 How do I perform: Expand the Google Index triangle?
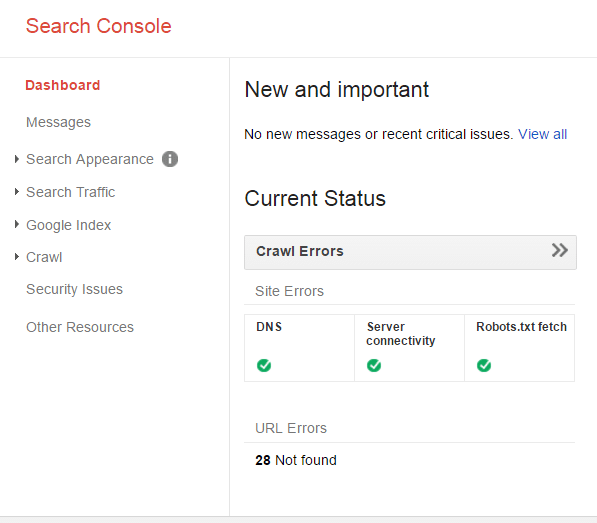click(x=16, y=225)
